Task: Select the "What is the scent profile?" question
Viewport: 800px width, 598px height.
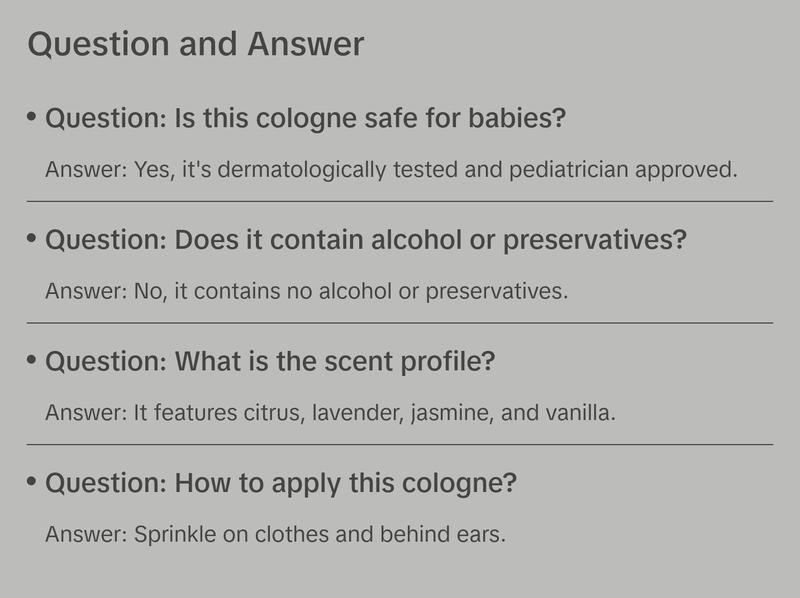Action: click(270, 362)
